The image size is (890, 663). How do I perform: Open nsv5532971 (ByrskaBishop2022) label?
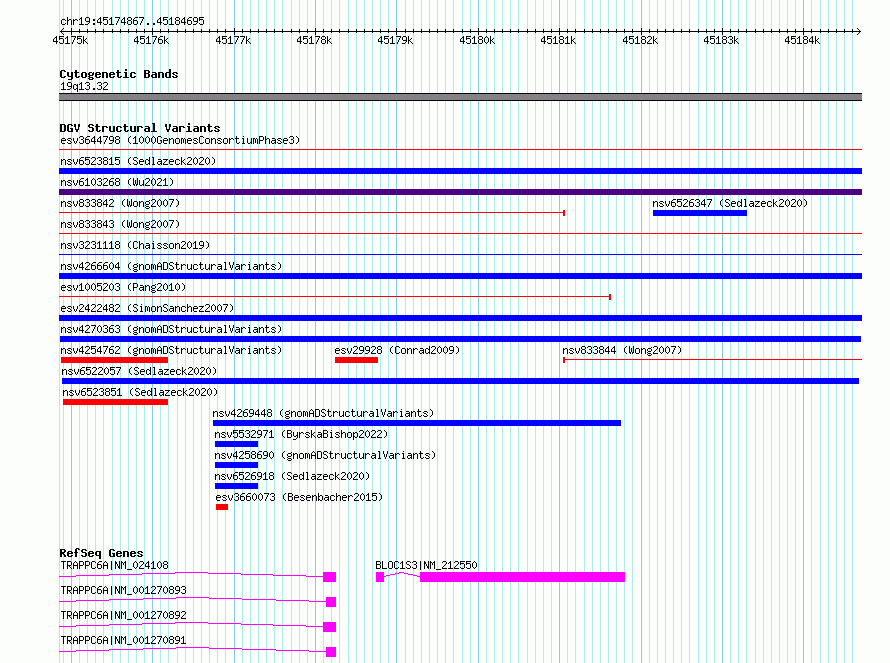coord(301,434)
